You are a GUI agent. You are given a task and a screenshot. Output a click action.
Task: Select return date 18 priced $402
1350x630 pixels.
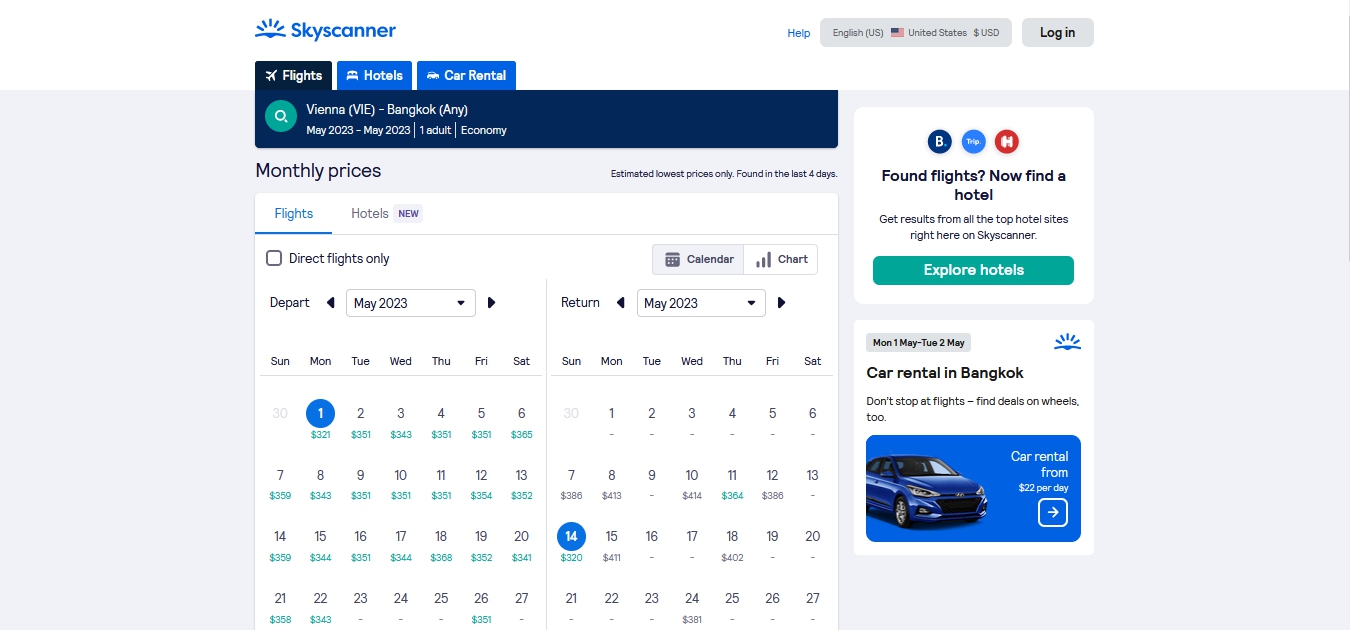point(732,544)
